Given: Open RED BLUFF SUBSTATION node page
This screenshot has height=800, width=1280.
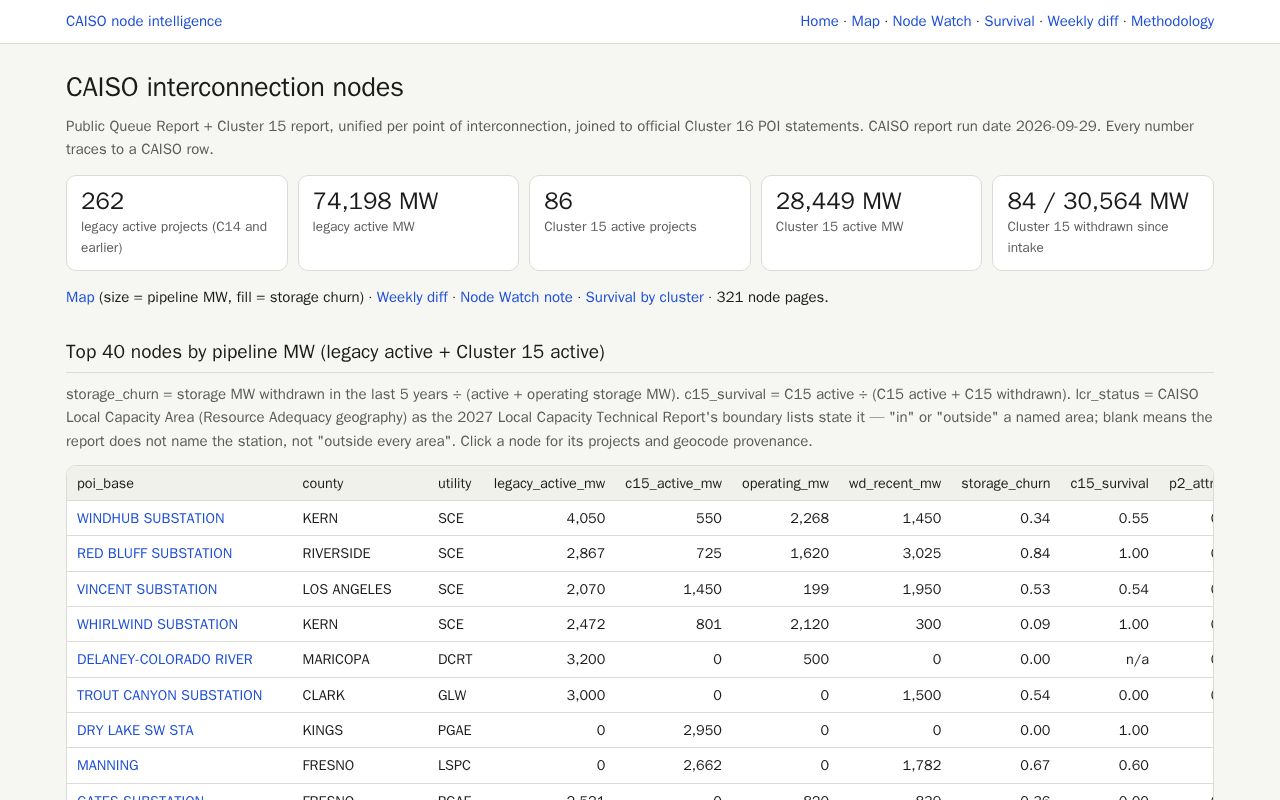Looking at the screenshot, I should [x=154, y=553].
